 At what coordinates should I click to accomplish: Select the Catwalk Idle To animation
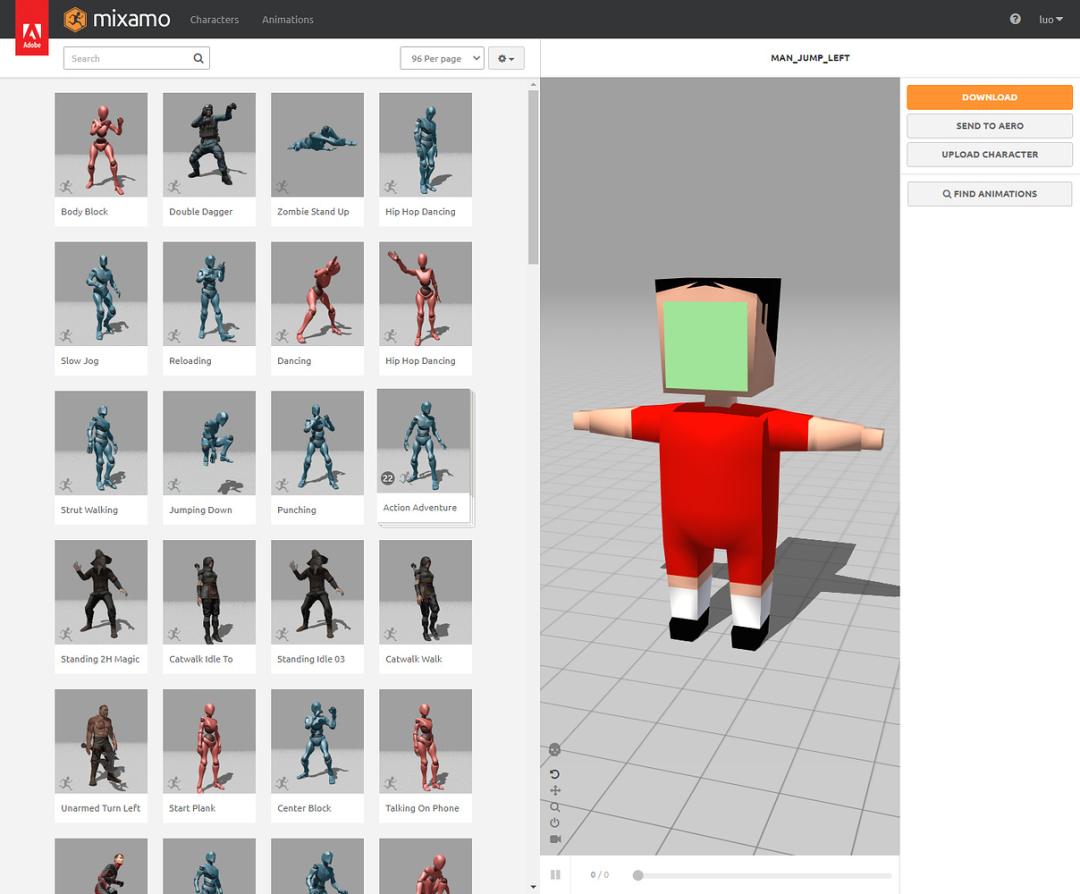coord(209,606)
